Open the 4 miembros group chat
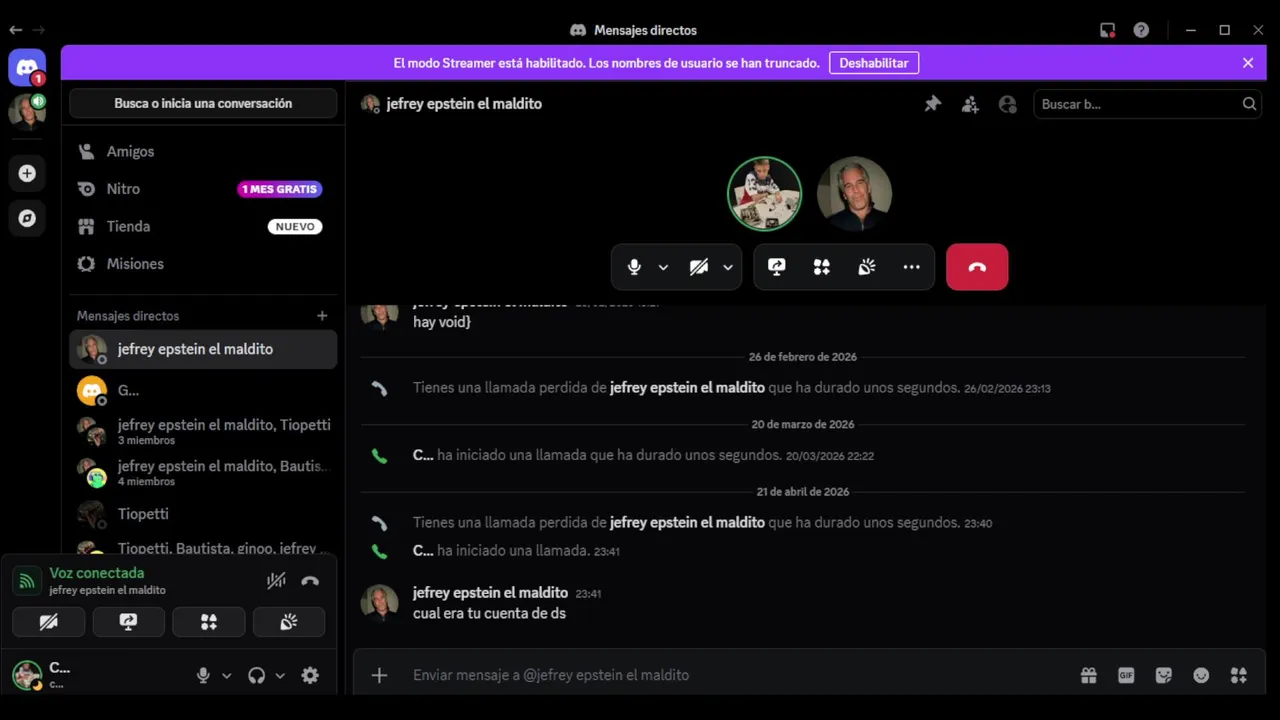1280x720 pixels. click(203, 473)
